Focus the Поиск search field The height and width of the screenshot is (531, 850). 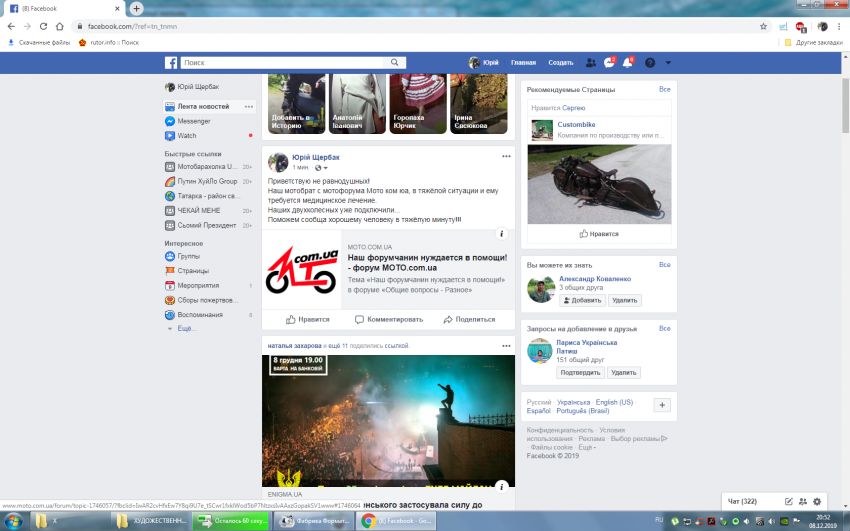(282, 63)
